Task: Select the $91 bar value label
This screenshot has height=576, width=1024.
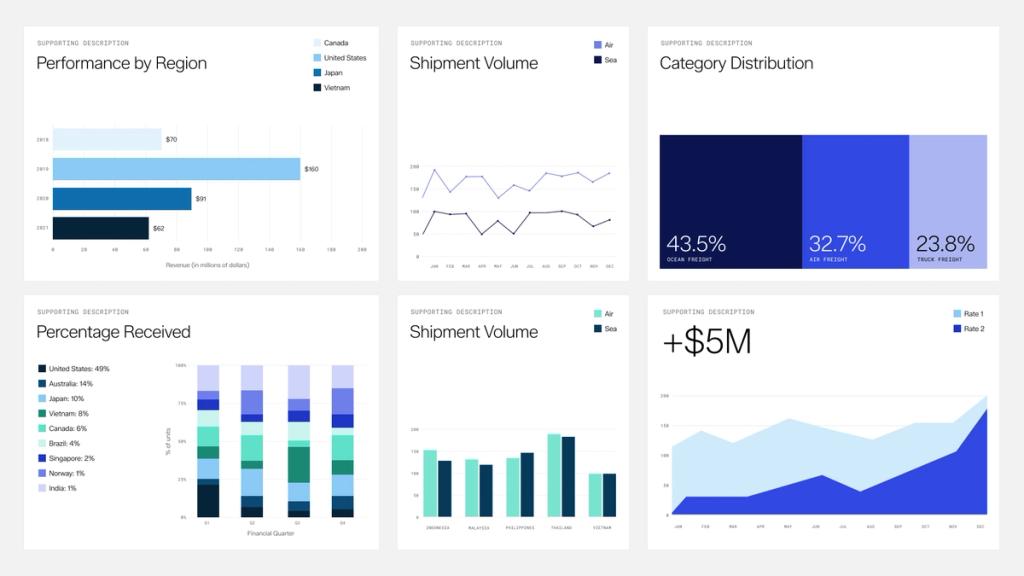Action: [201, 199]
